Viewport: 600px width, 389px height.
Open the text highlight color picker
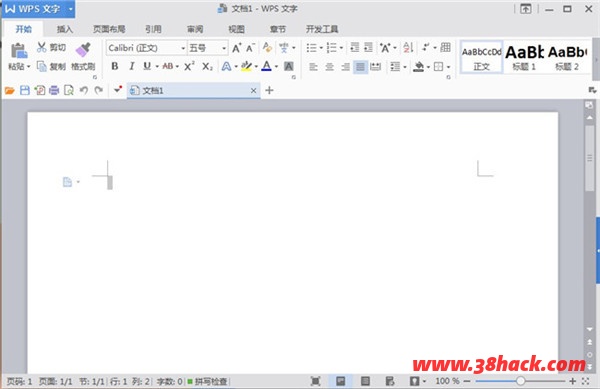click(246, 67)
